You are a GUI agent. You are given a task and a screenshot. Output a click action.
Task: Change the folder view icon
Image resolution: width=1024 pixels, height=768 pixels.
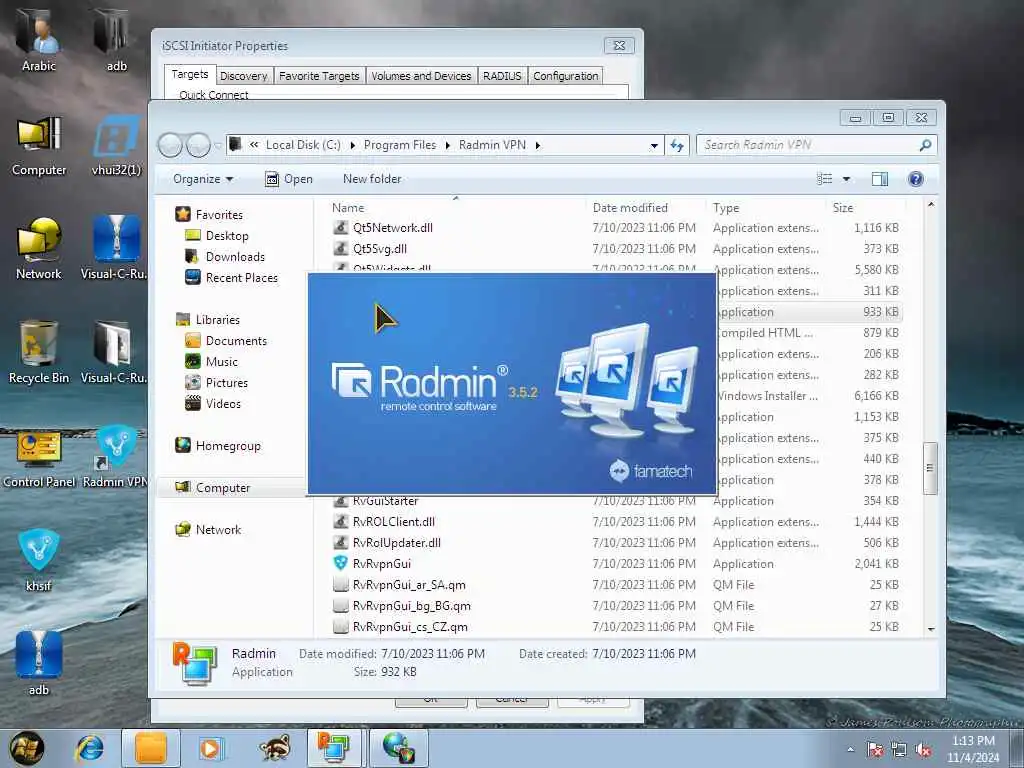click(825, 179)
